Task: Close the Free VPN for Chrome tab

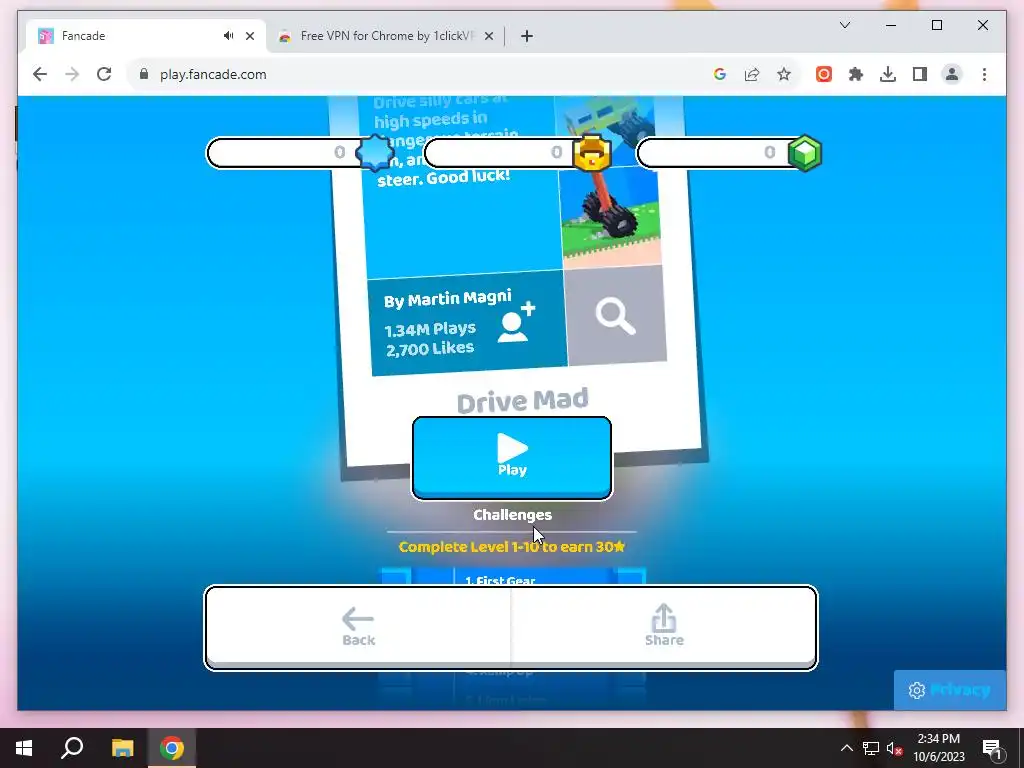Action: pos(488,36)
